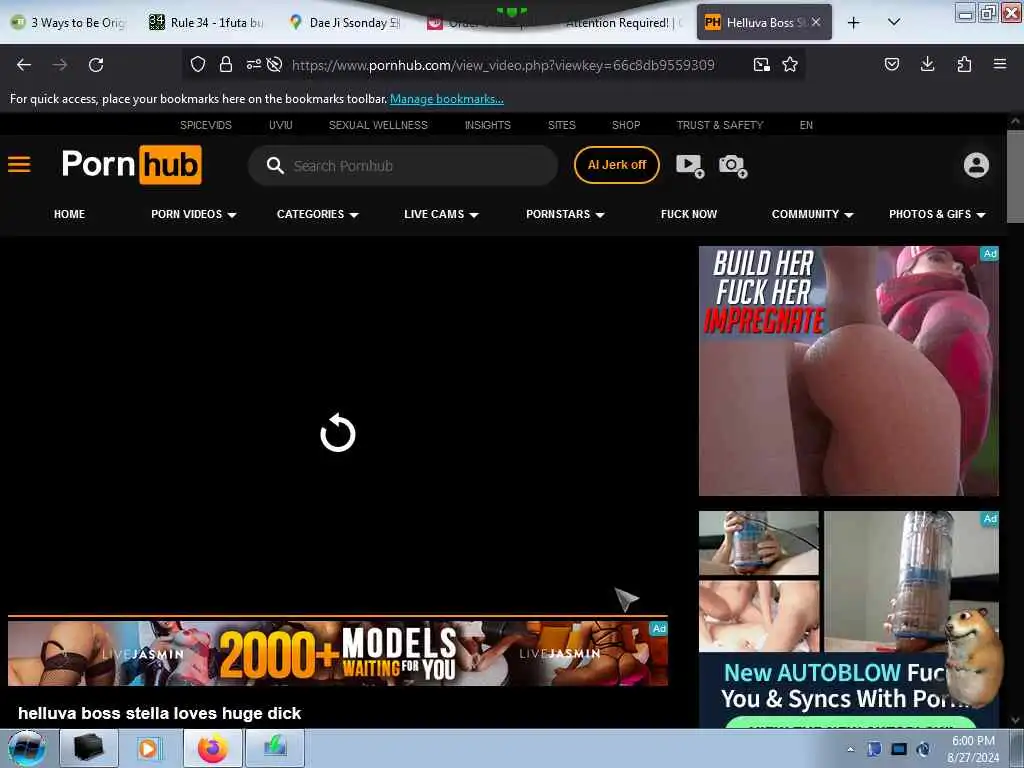This screenshot has height=768, width=1024.
Task: Click the upload video icon
Action: point(690,165)
